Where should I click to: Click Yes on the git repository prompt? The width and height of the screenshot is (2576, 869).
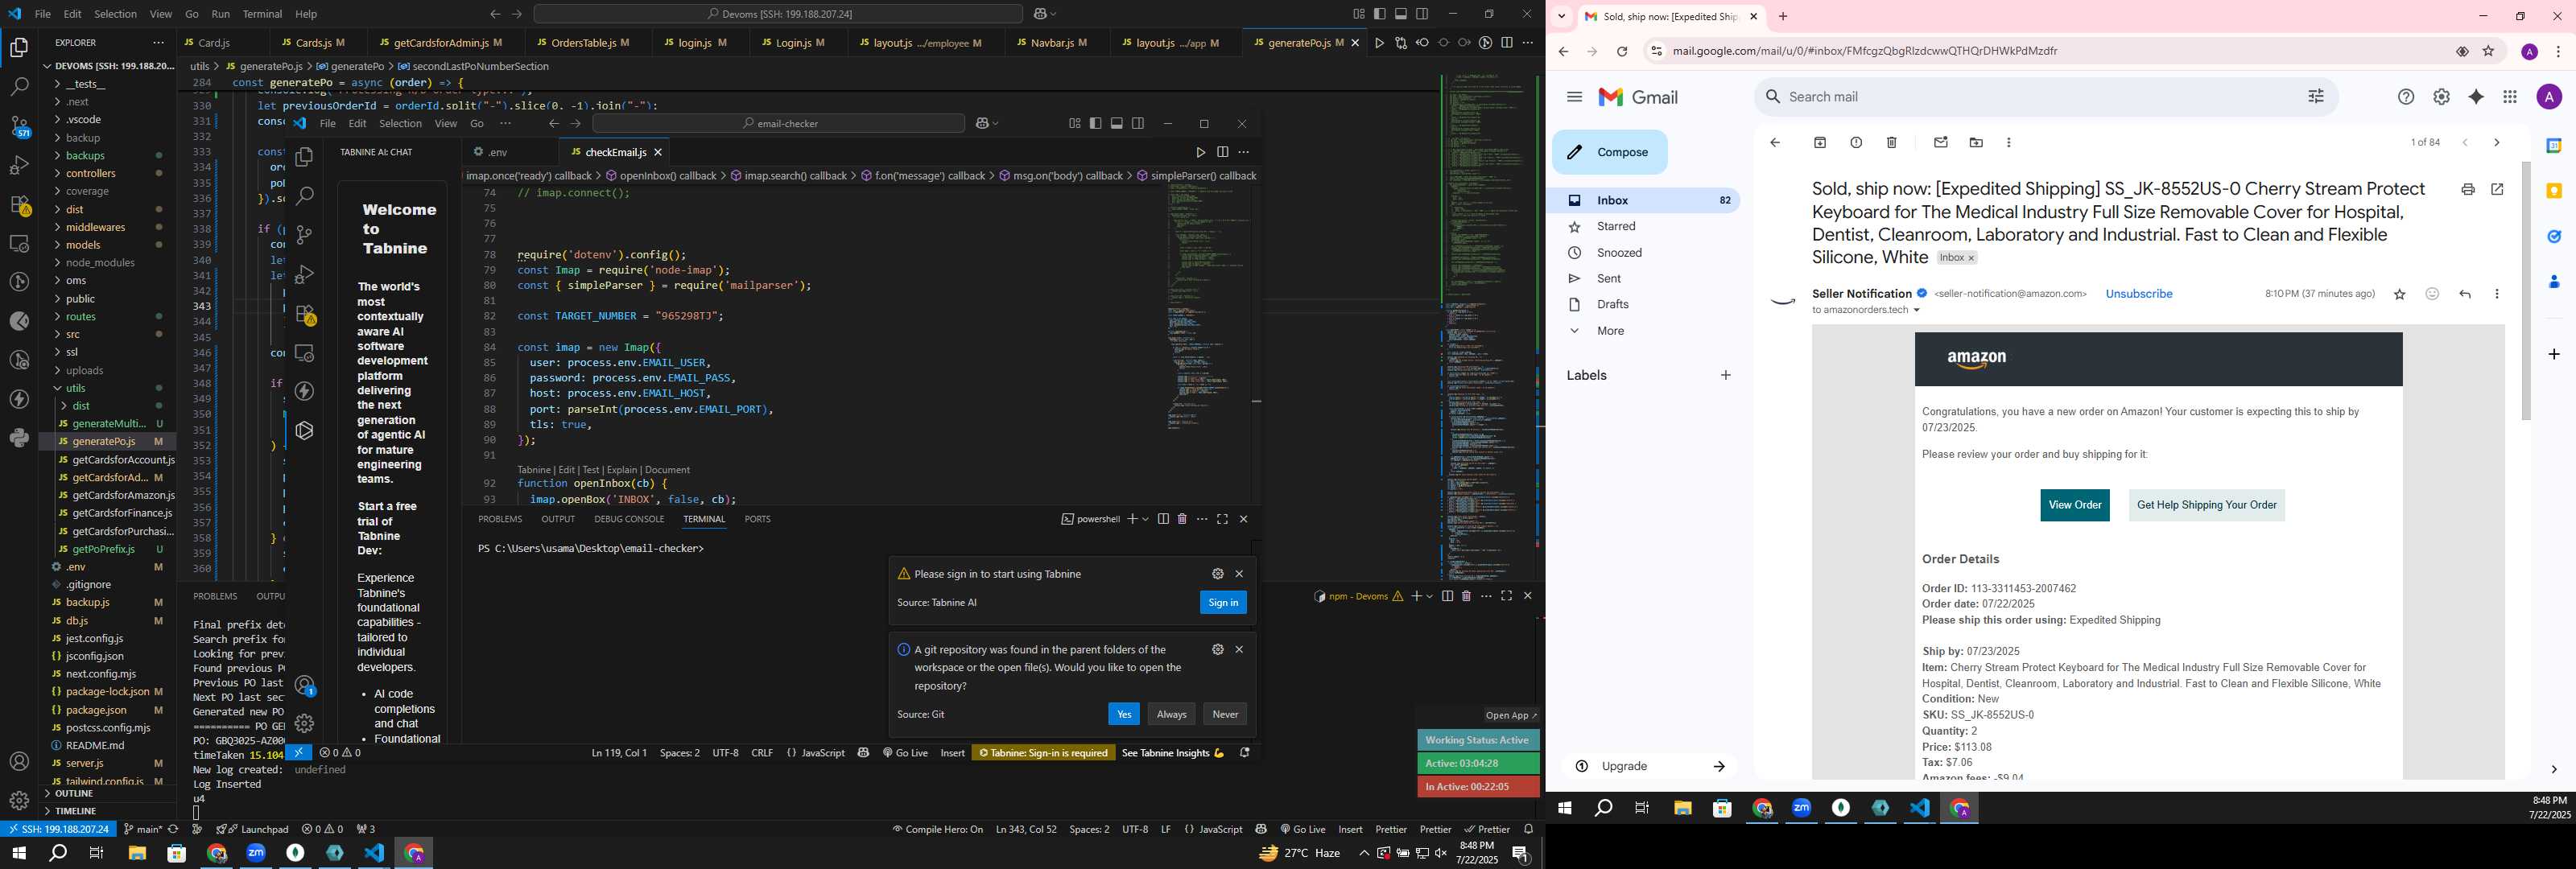[1124, 714]
